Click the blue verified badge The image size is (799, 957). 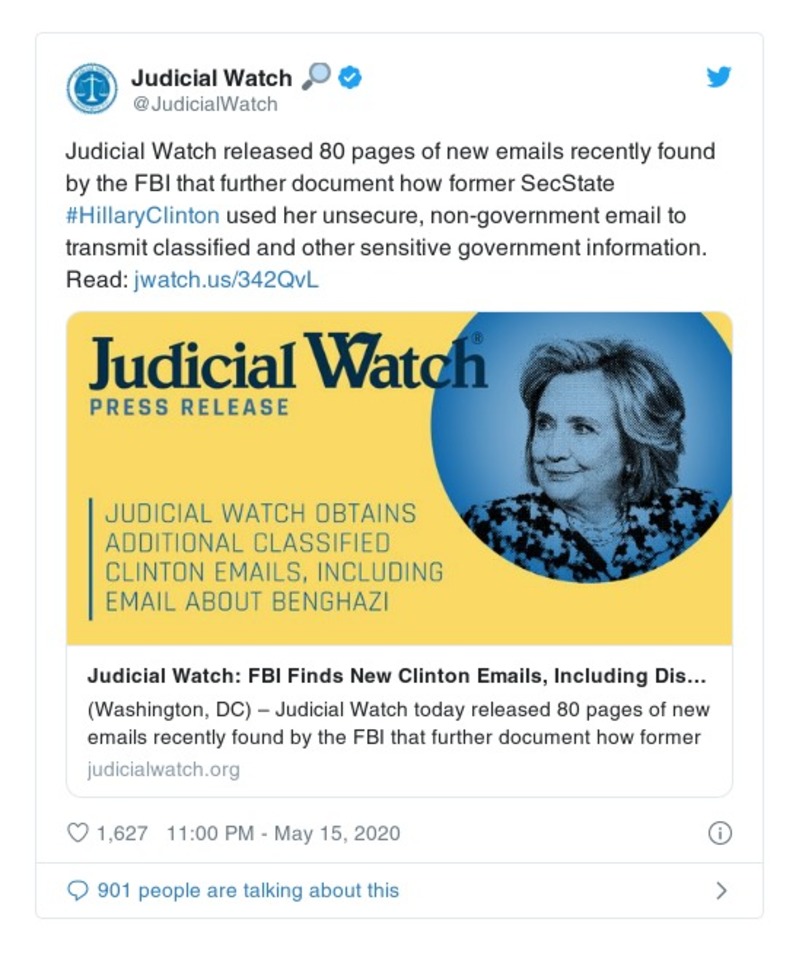tap(350, 78)
